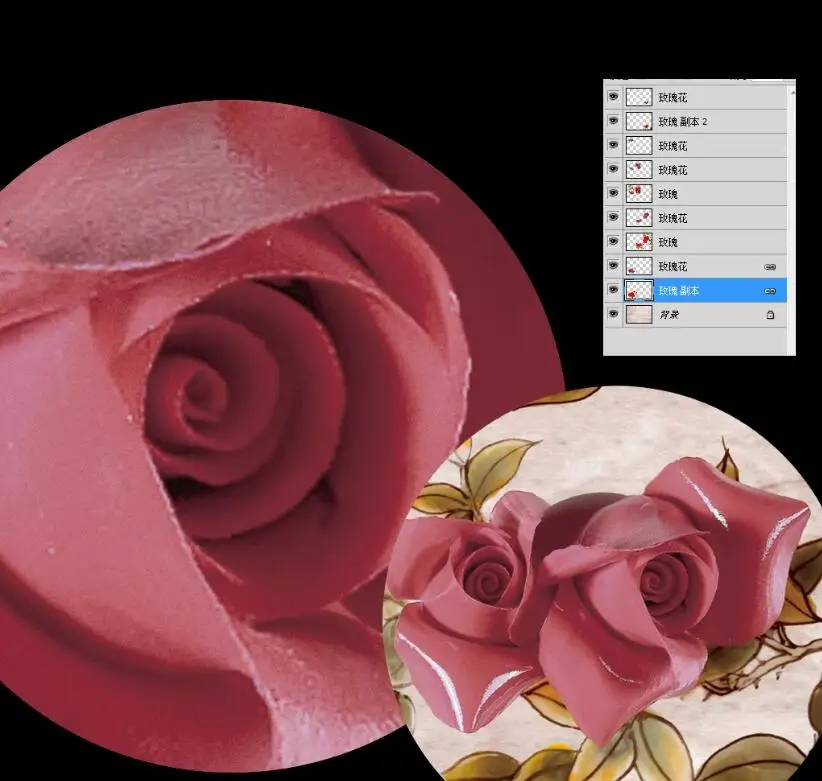
Task: Select name of 玫瑰花 layer between the 玫瑰 layers
Action: (673, 218)
